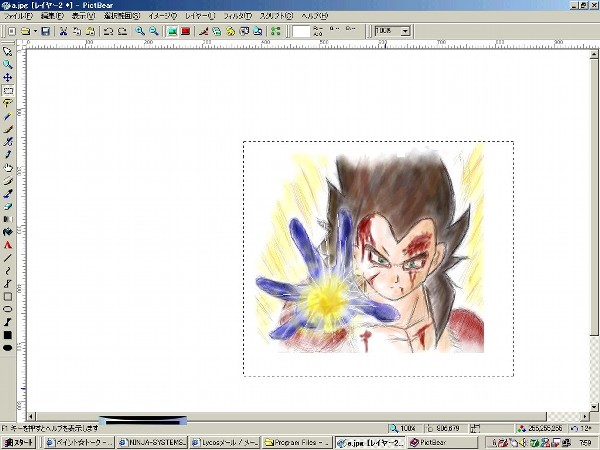Viewport: 600px width, 450px height.
Task: Click the Zoom in magnifier toolbar icon
Action: (x=140, y=31)
